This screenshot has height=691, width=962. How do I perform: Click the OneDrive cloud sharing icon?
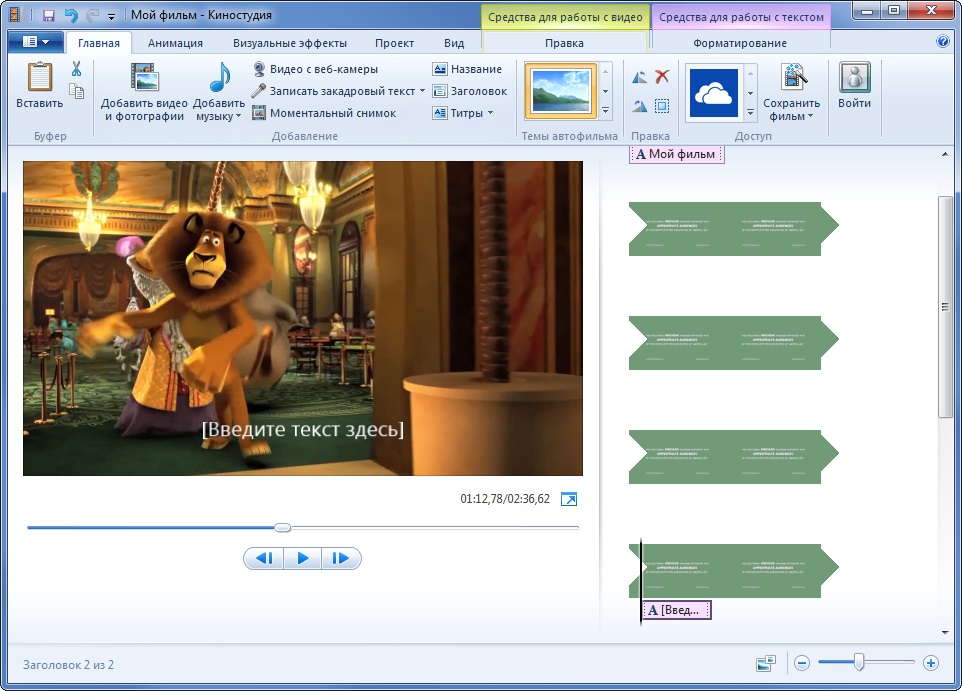(714, 94)
